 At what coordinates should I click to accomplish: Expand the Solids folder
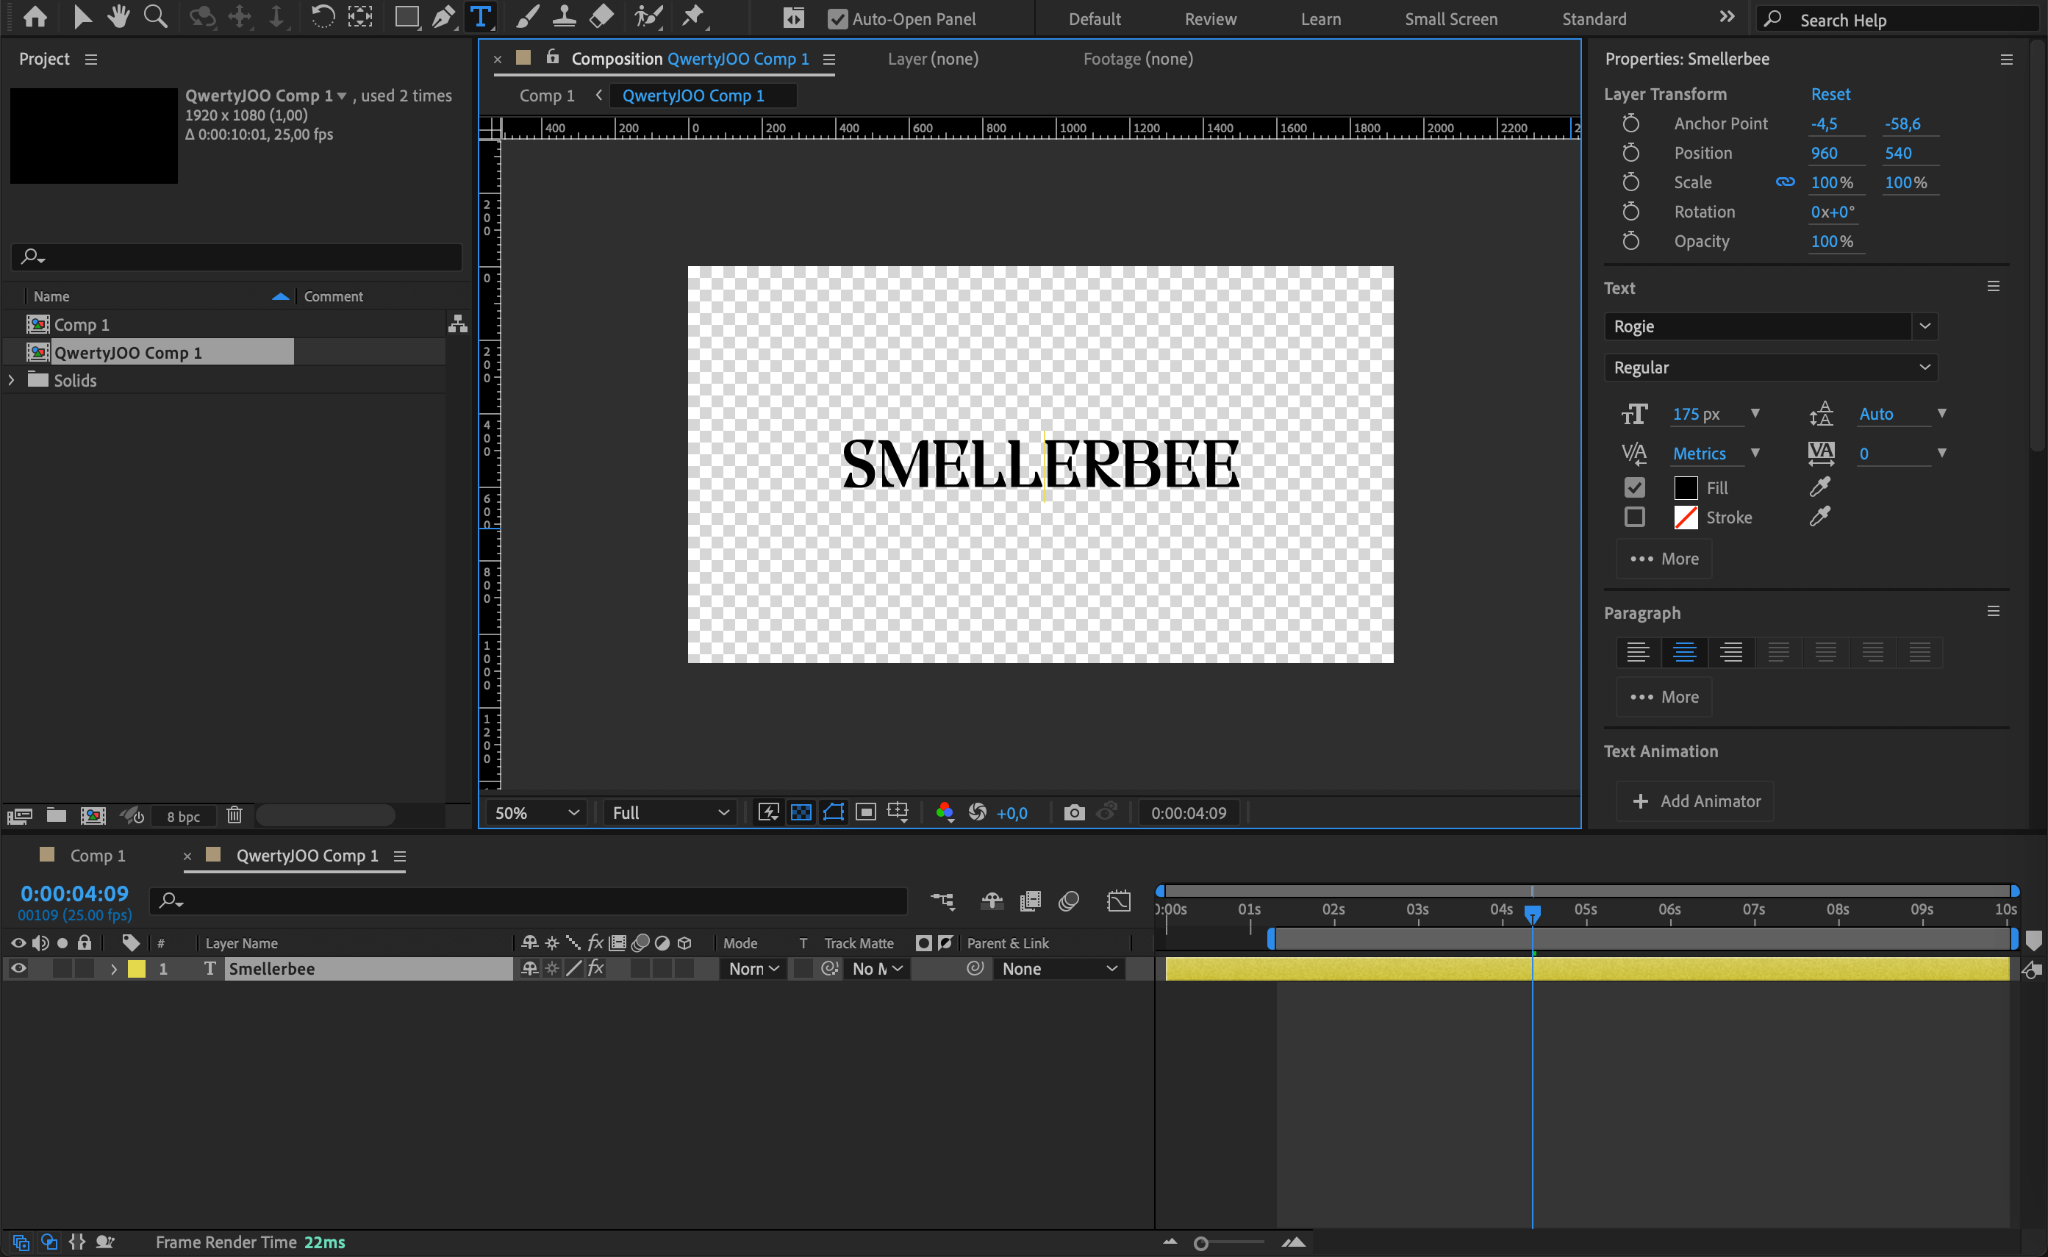point(12,380)
